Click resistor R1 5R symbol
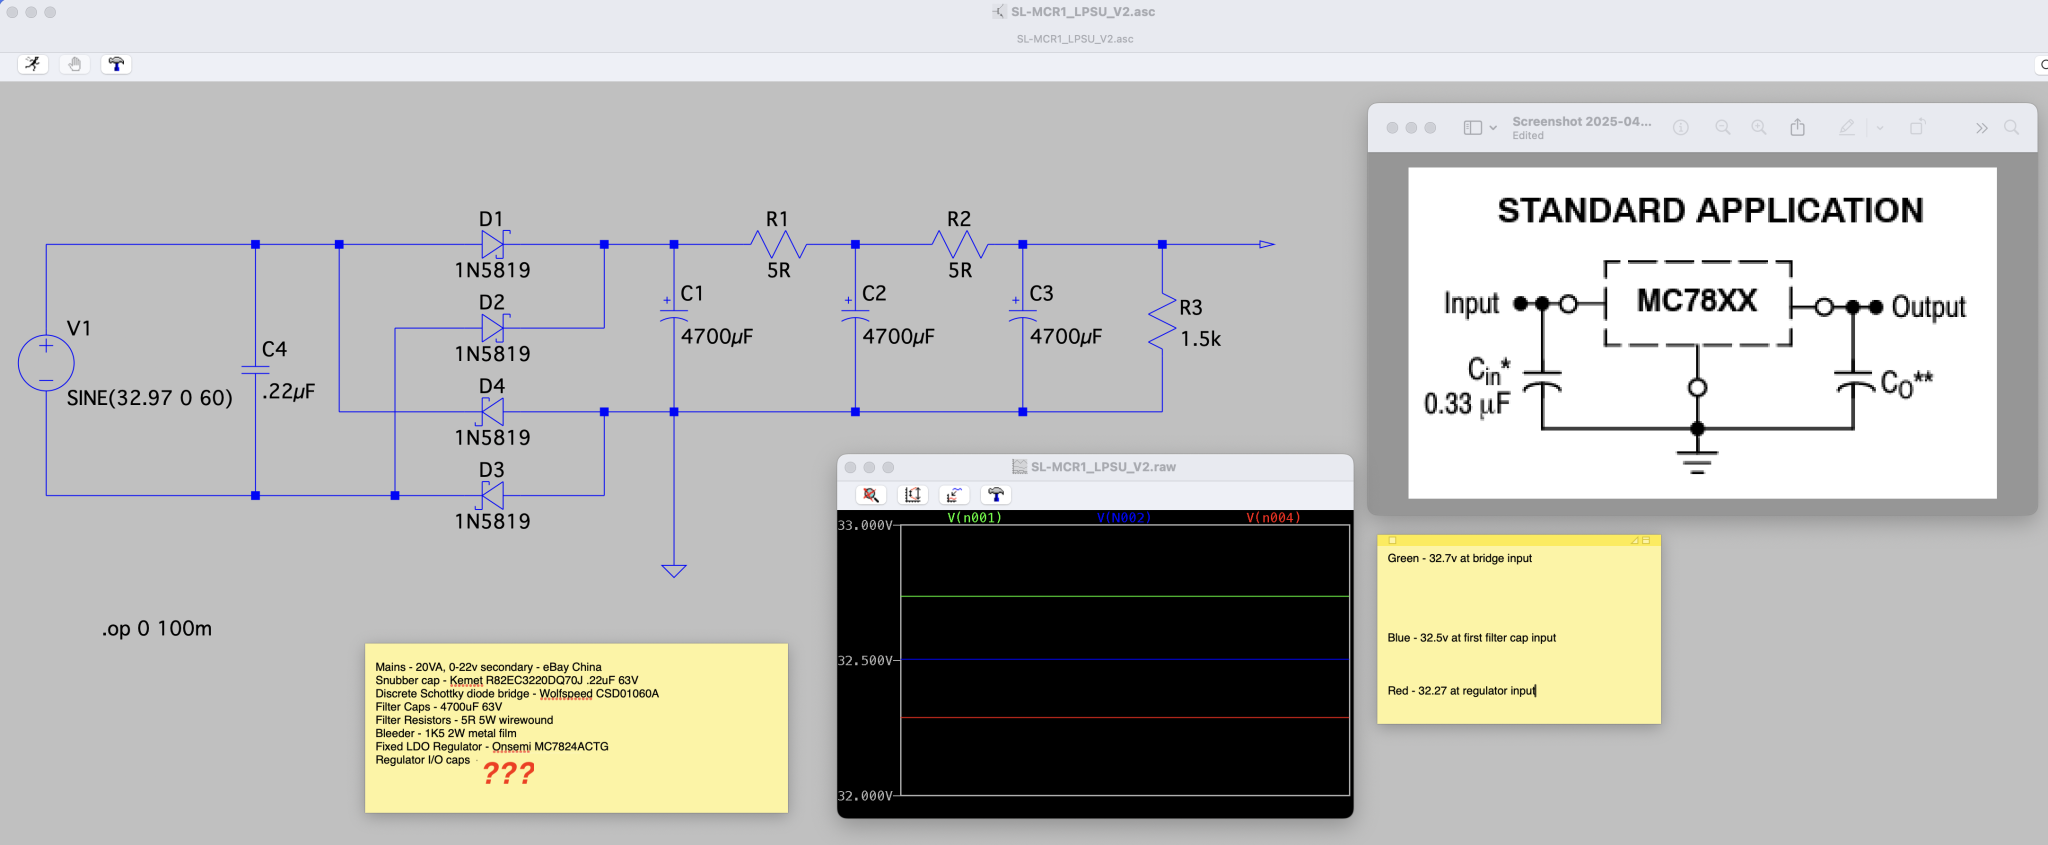 tap(779, 244)
